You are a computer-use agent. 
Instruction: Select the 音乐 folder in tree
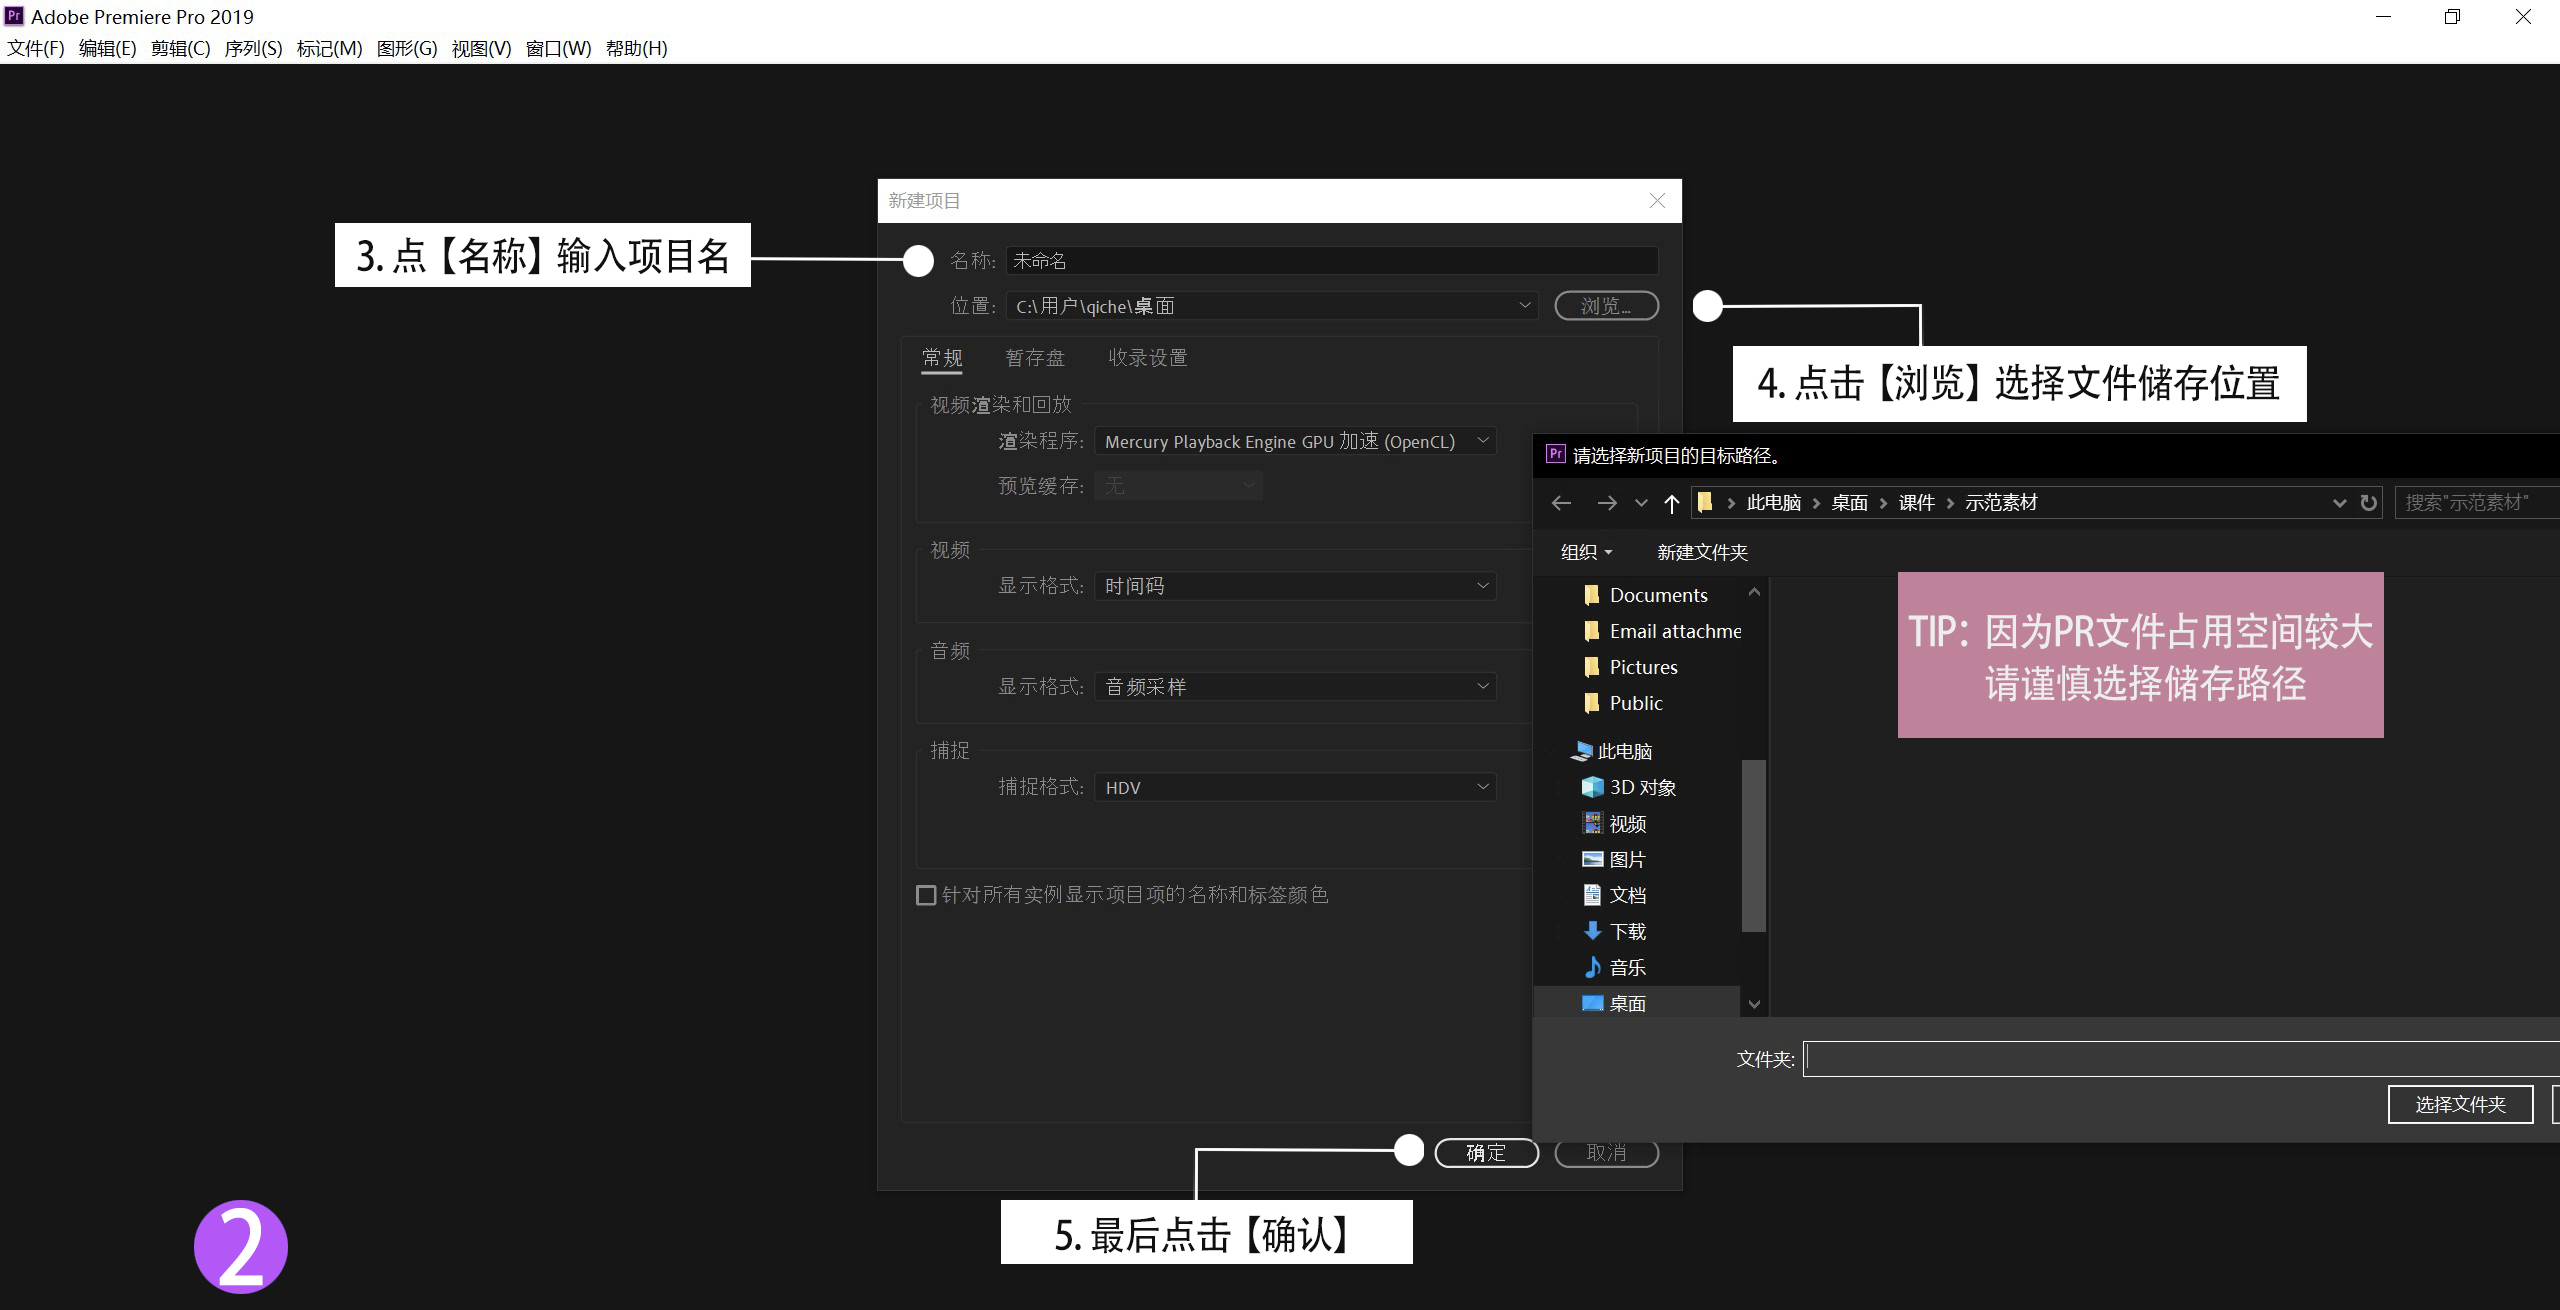[1614, 967]
